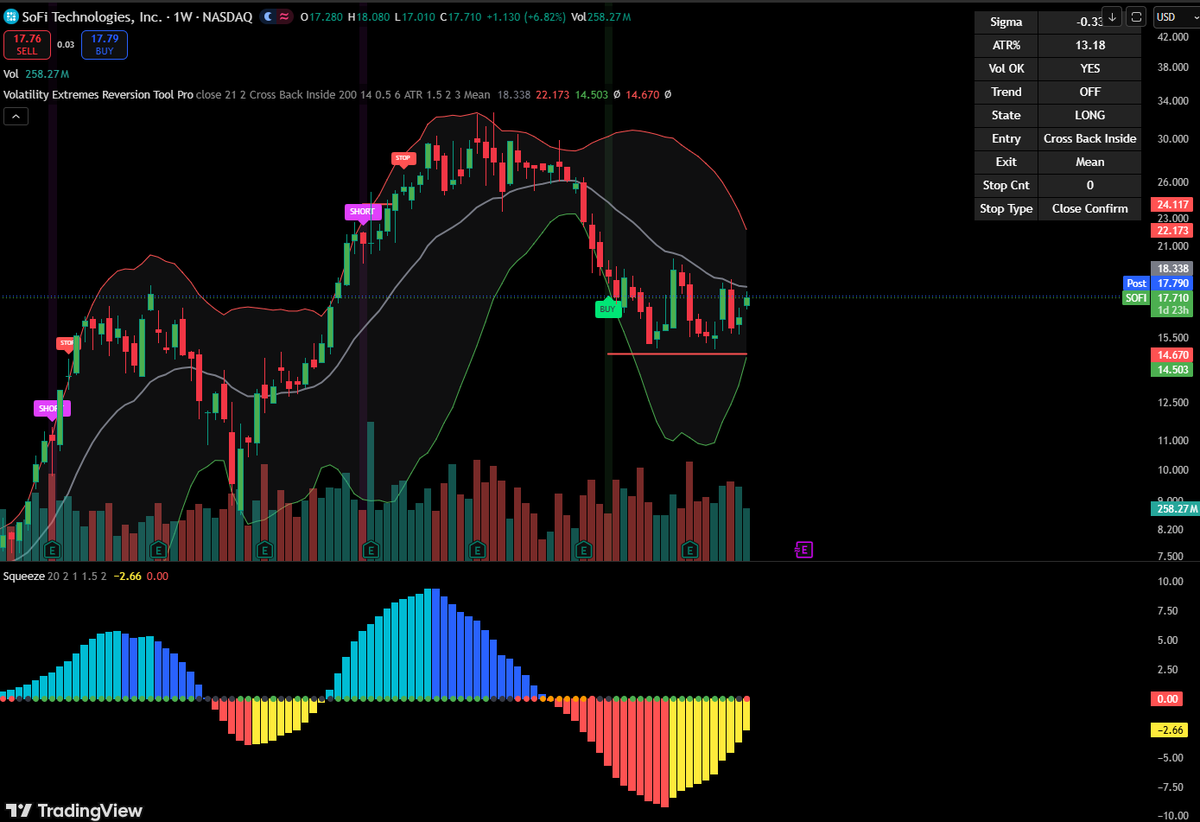Click the red 0.00 Squeeze scale label
This screenshot has height=822, width=1200.
point(1168,699)
